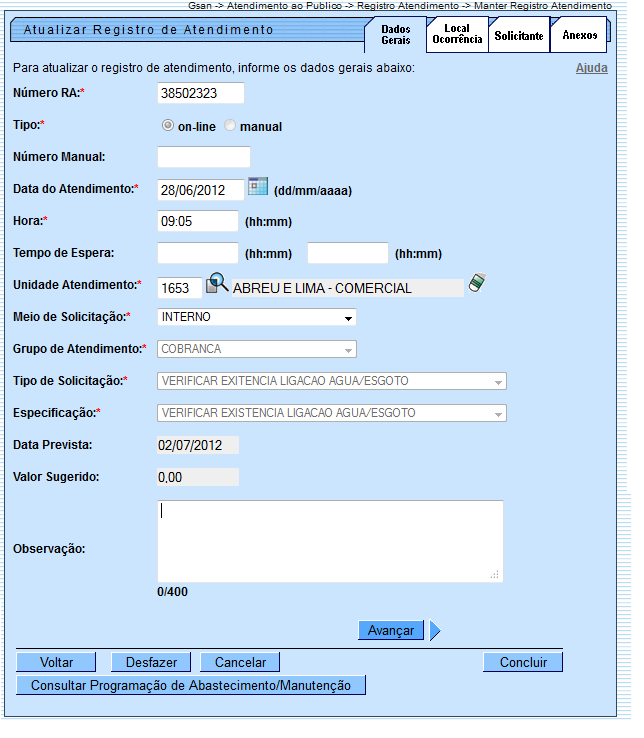Click the Avançar button
This screenshot has width=644, height=738.
click(x=391, y=631)
